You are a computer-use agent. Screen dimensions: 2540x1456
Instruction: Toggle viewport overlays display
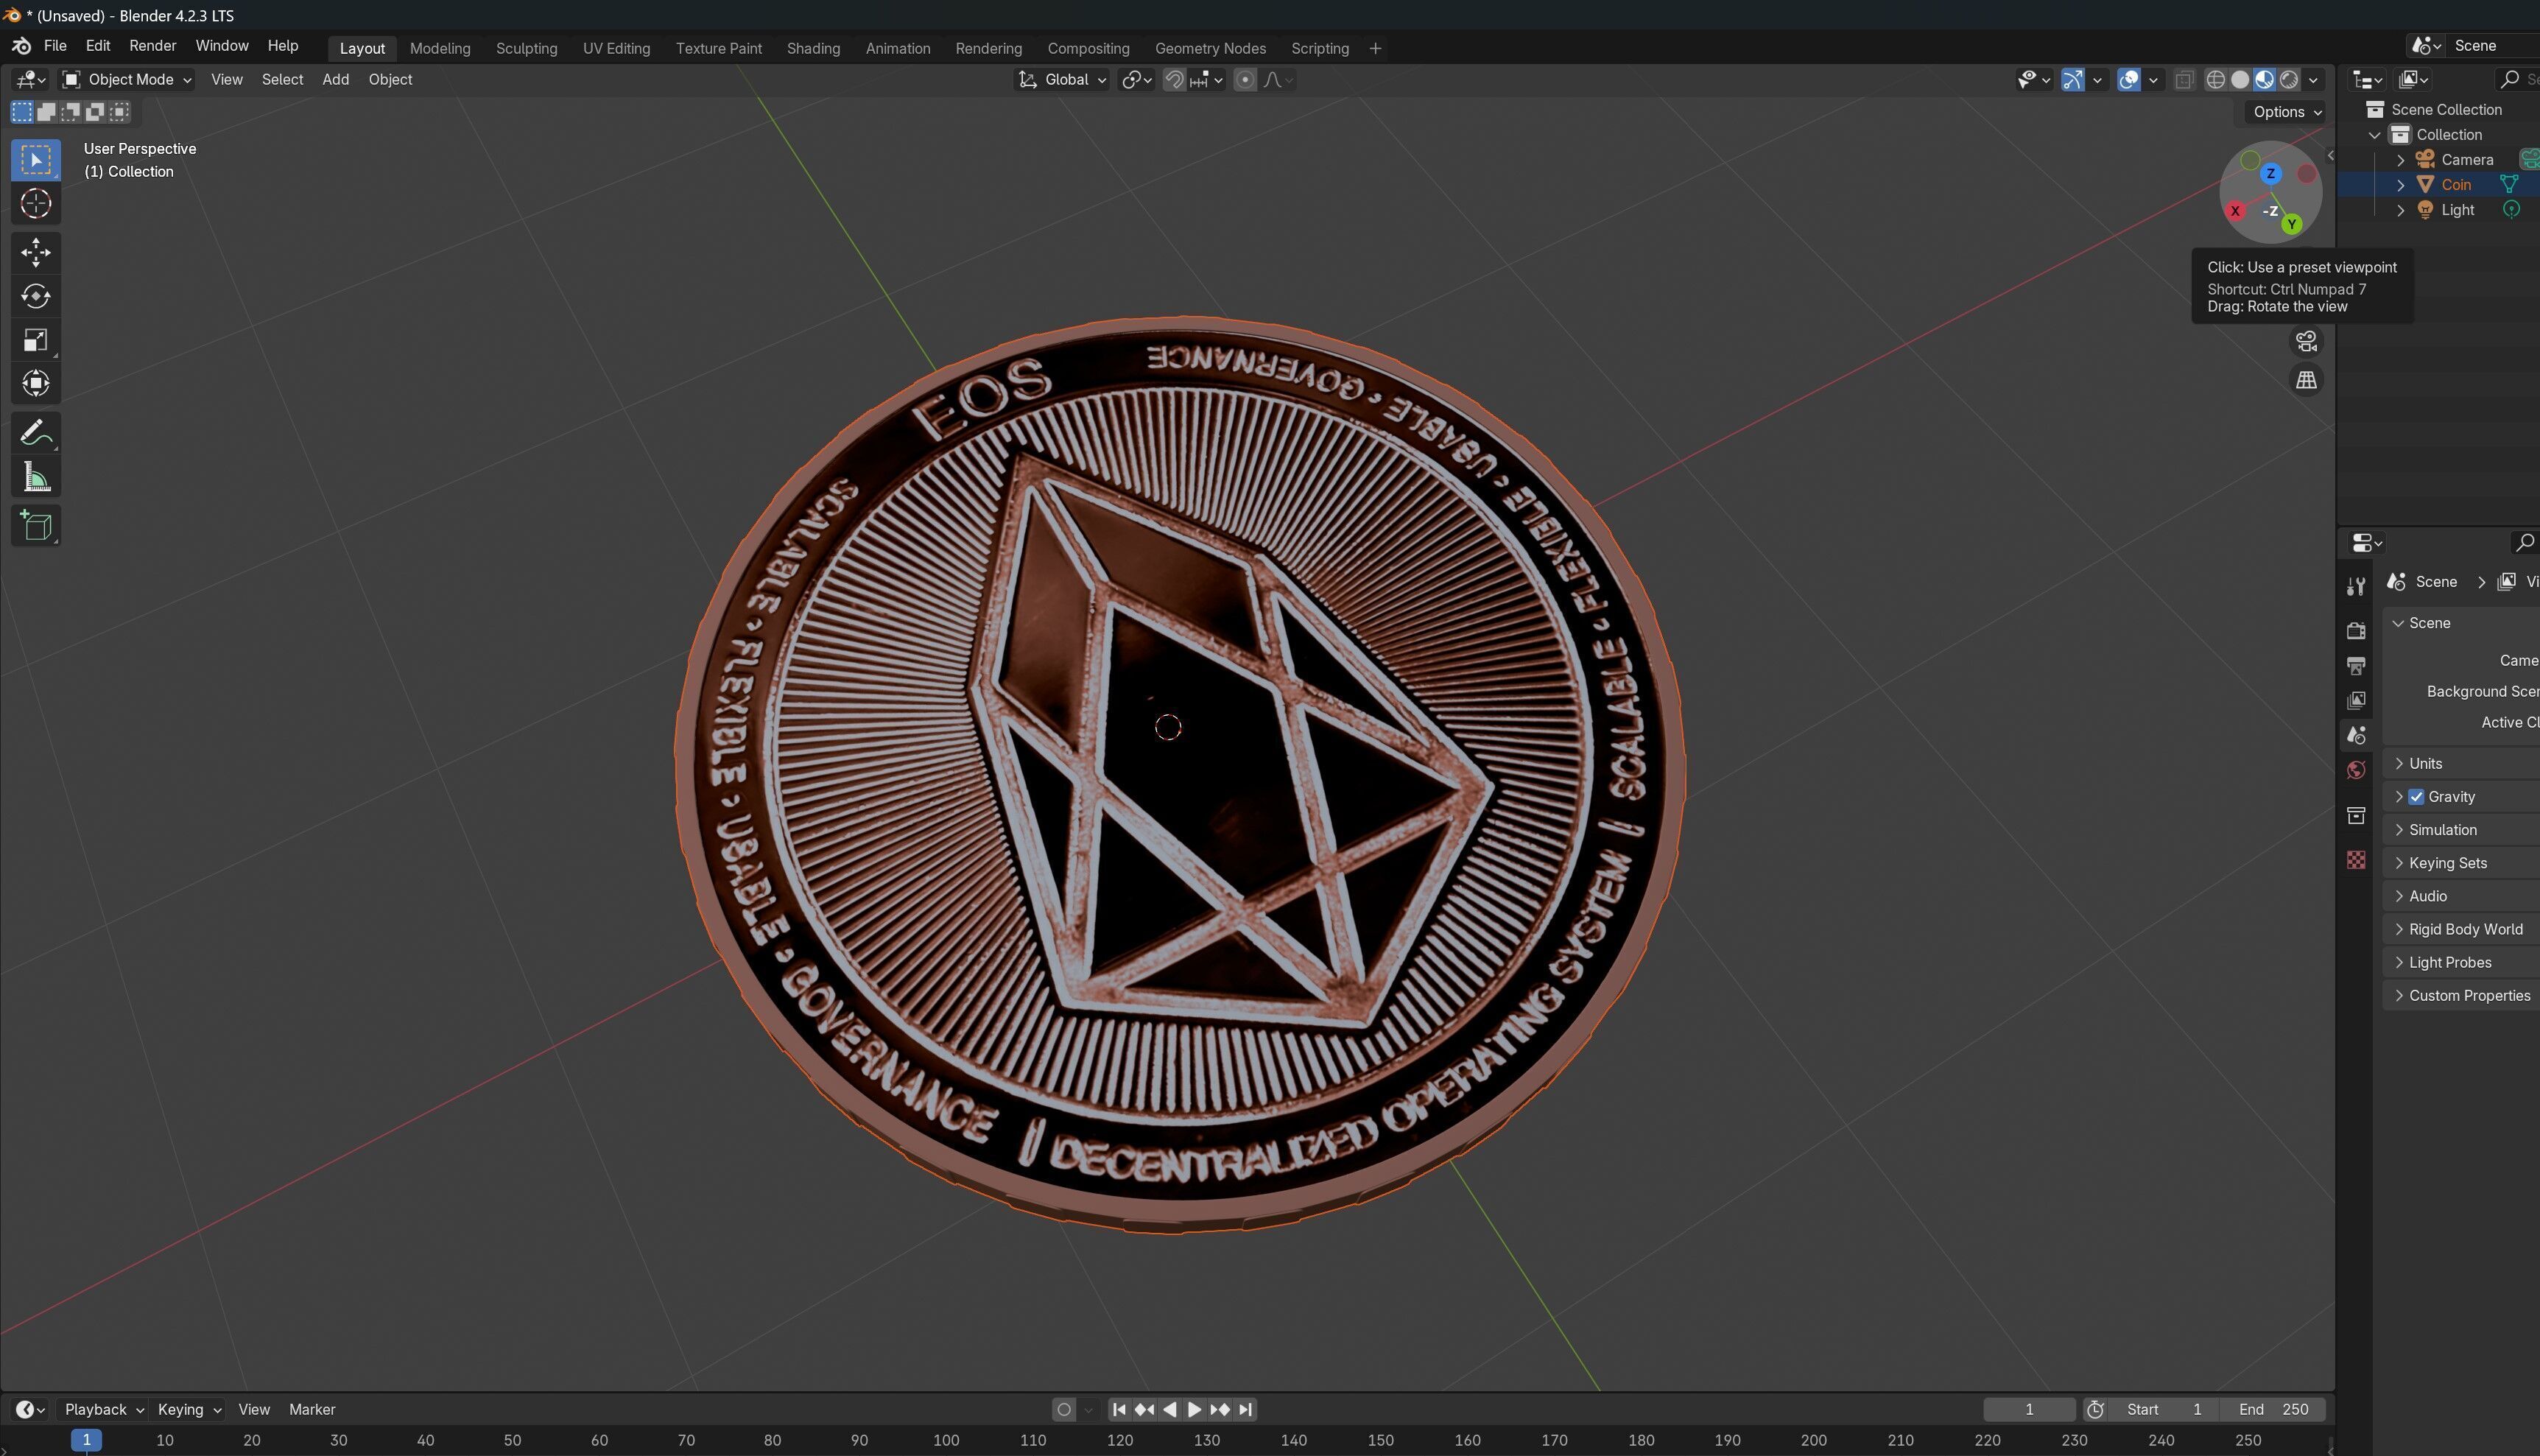coord(2129,80)
